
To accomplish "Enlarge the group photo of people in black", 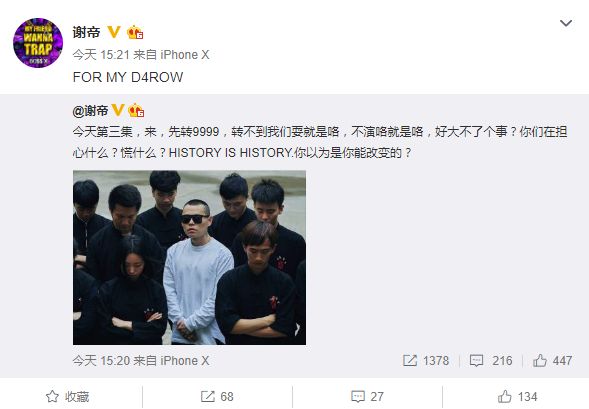I will point(189,258).
